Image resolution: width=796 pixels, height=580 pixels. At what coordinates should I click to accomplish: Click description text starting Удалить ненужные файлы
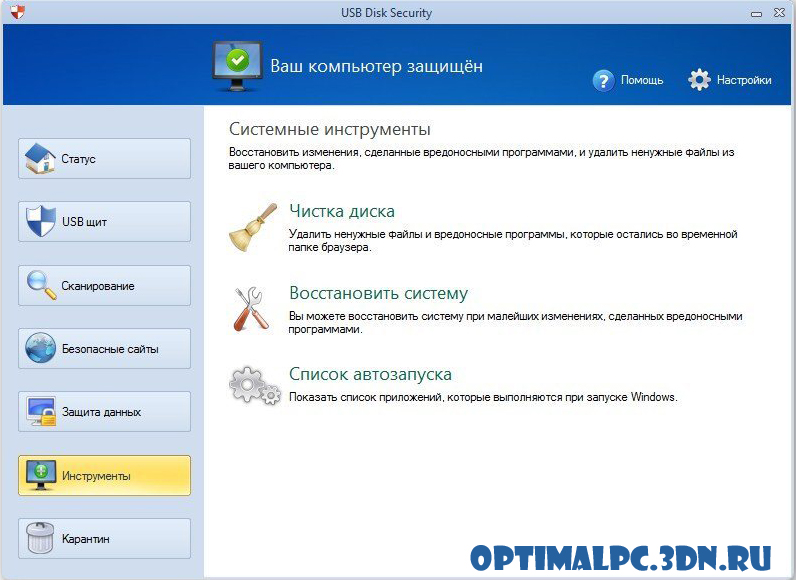(x=513, y=241)
